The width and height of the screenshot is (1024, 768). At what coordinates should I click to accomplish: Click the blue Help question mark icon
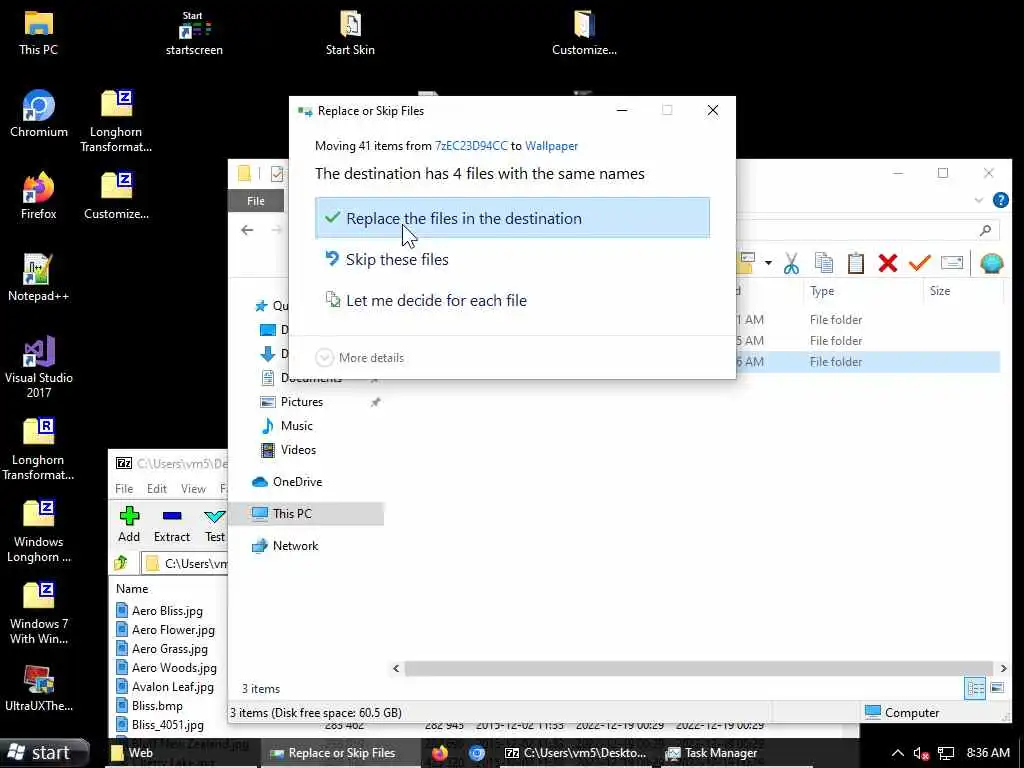(1000, 200)
